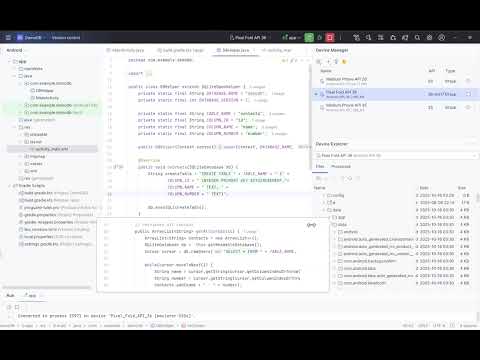The height and width of the screenshot is (360, 480).
Task: Click Stop icon in Run panel
Action: pos(17,307)
